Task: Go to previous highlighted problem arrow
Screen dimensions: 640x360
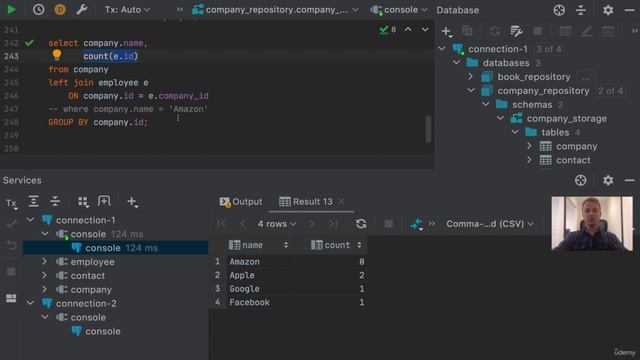Action: tap(408, 29)
